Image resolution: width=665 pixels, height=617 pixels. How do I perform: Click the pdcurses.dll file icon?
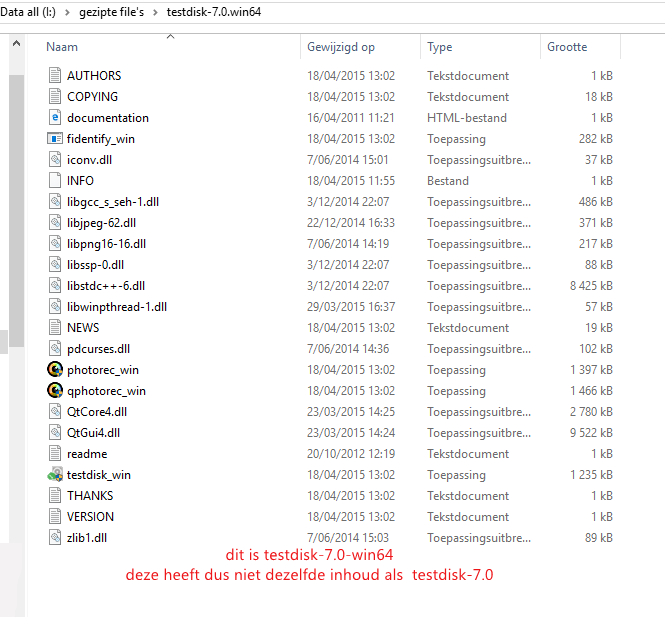click(x=55, y=349)
